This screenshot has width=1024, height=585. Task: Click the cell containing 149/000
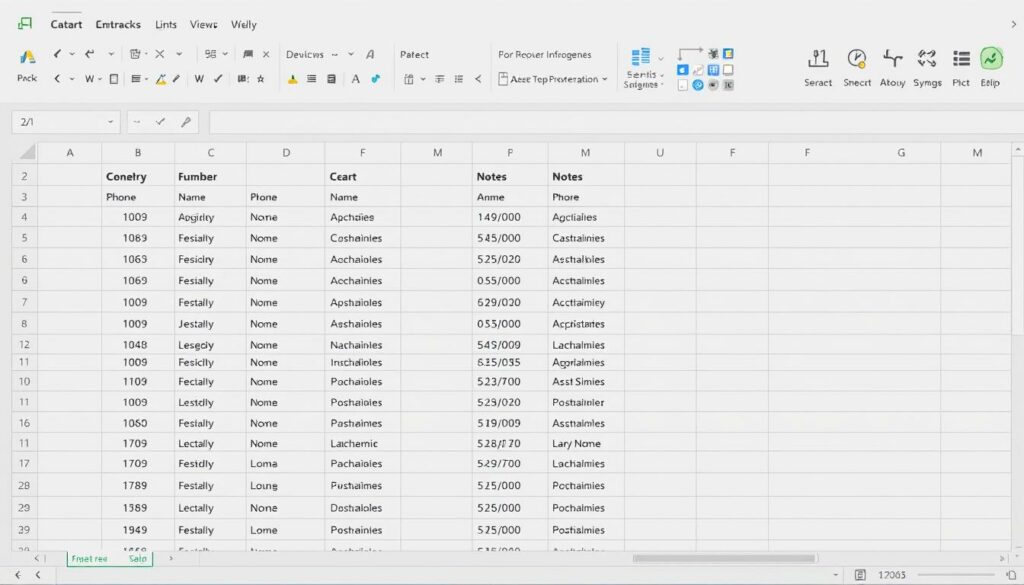click(x=509, y=217)
